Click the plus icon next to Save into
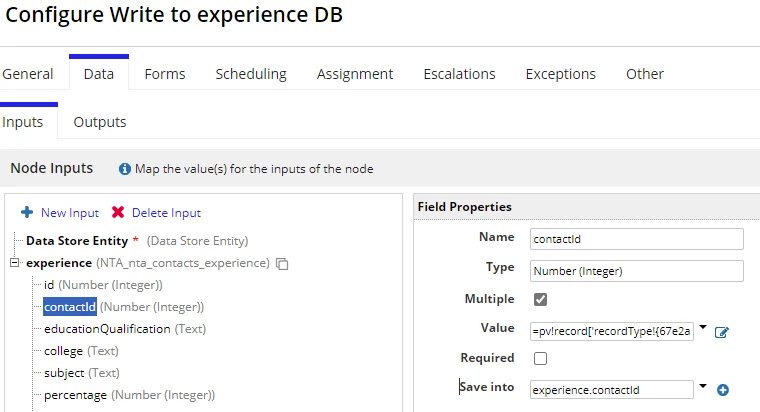 (723, 390)
